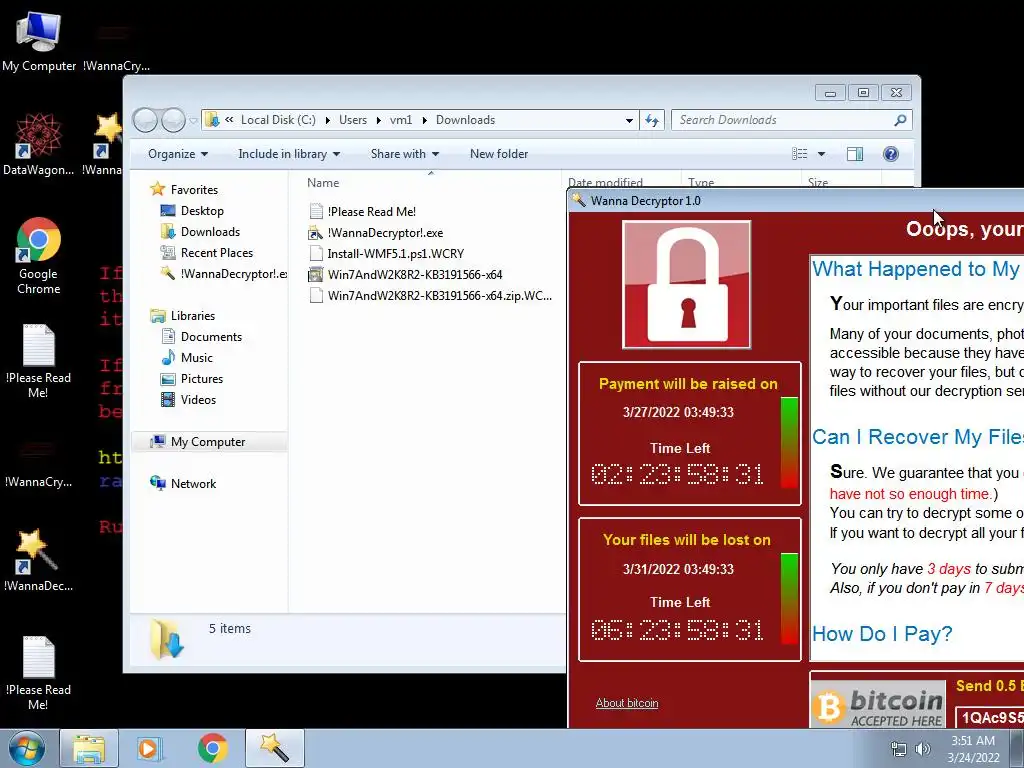The width and height of the screenshot is (1024, 768).
Task: Select Pictures library
Action: pos(202,379)
